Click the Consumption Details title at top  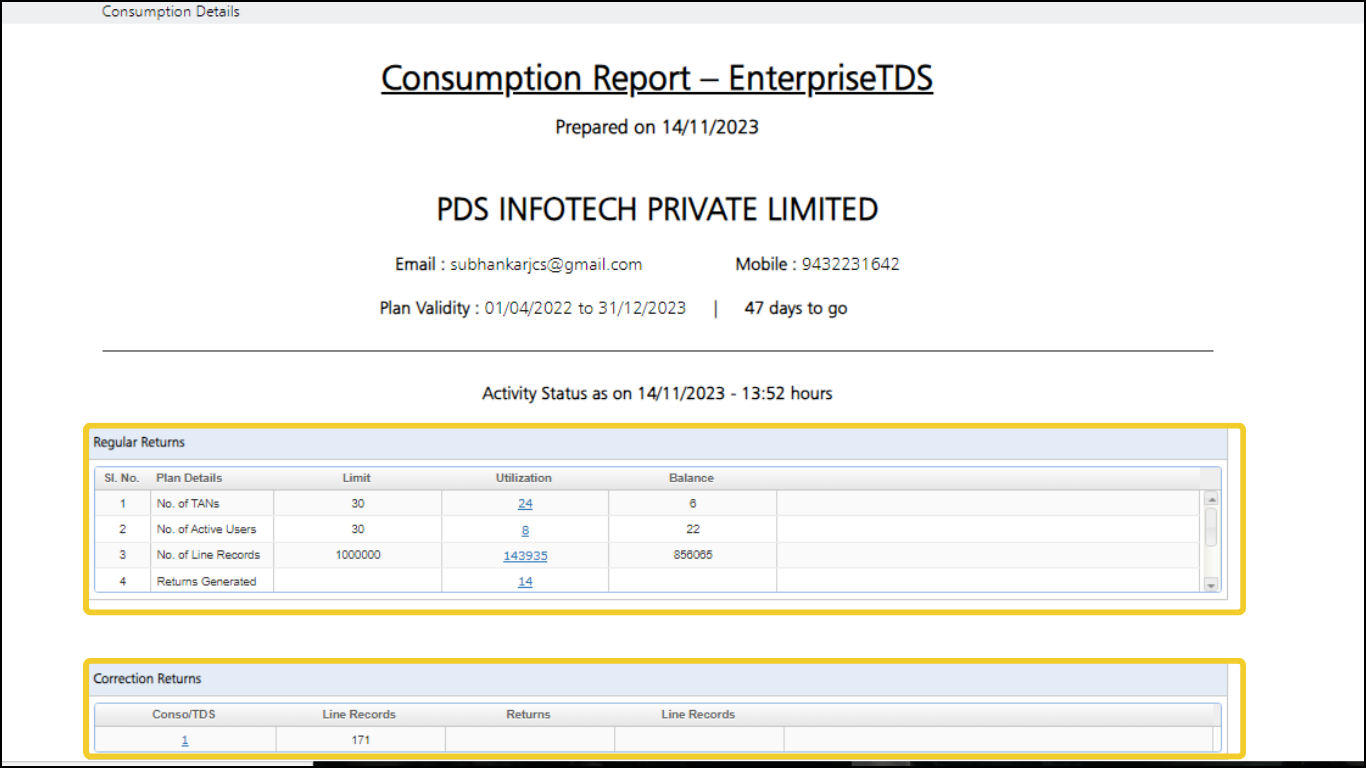coord(171,12)
